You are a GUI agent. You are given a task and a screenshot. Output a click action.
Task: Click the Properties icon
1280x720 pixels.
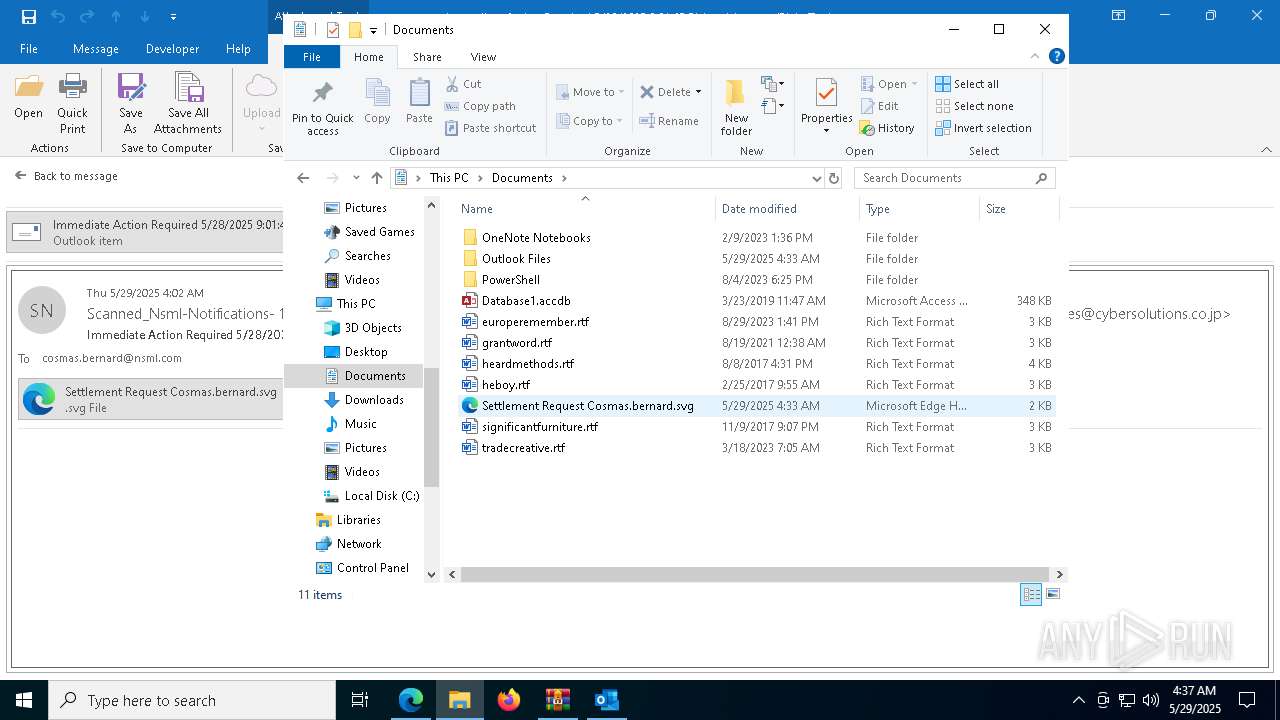point(826,93)
